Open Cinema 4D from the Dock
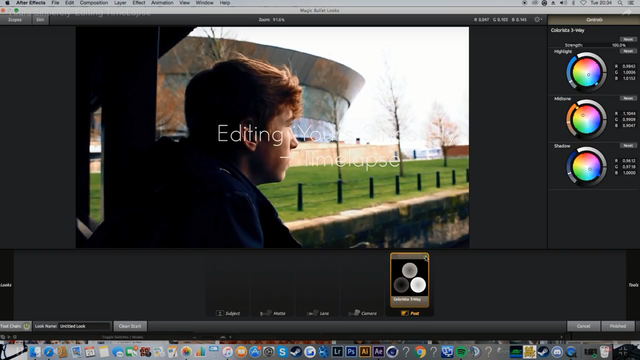Image resolution: width=640 pixels, height=360 pixels. click(x=392, y=351)
